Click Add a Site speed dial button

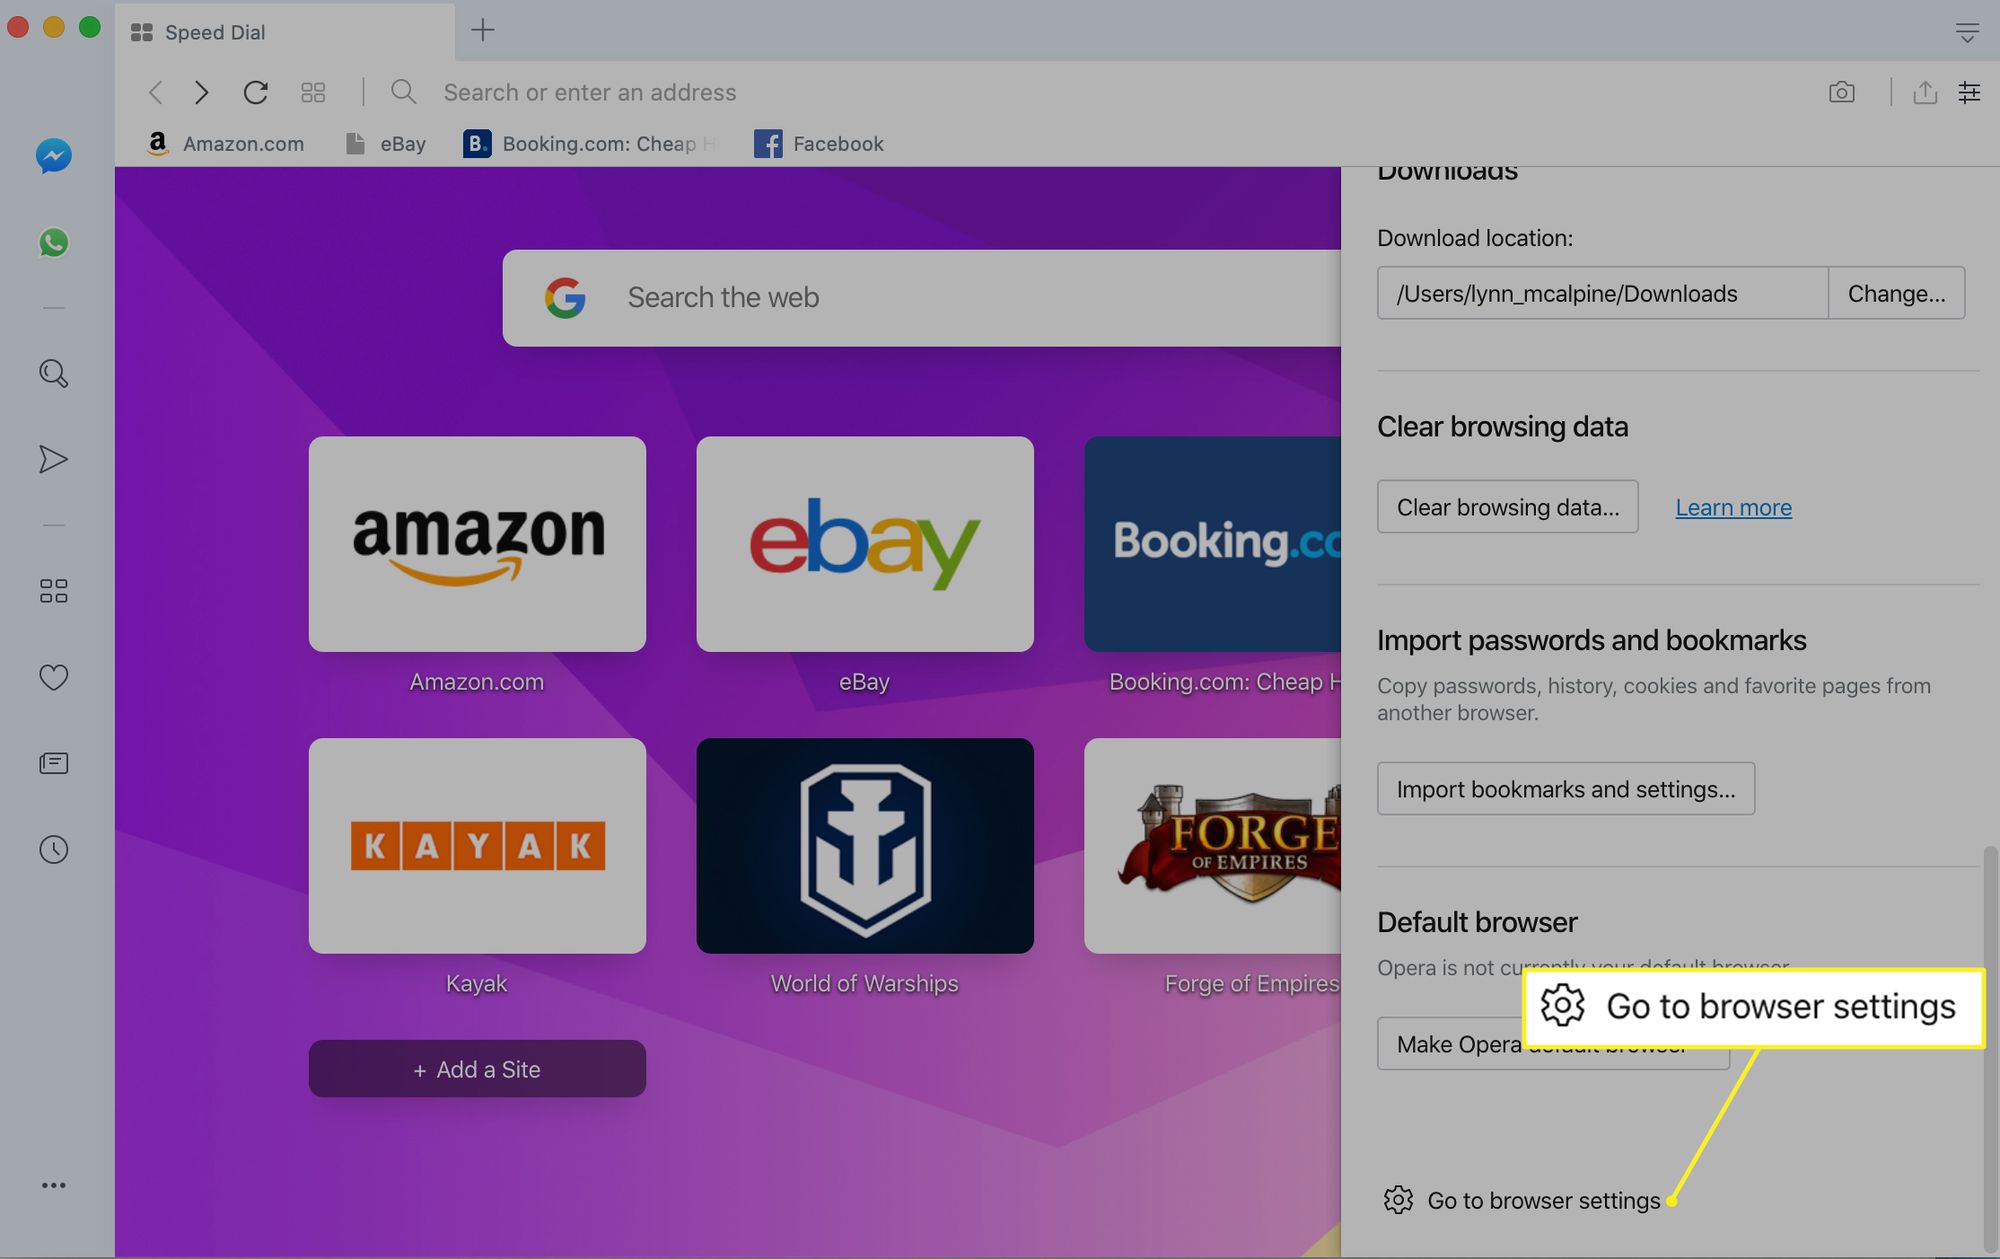coord(477,1068)
